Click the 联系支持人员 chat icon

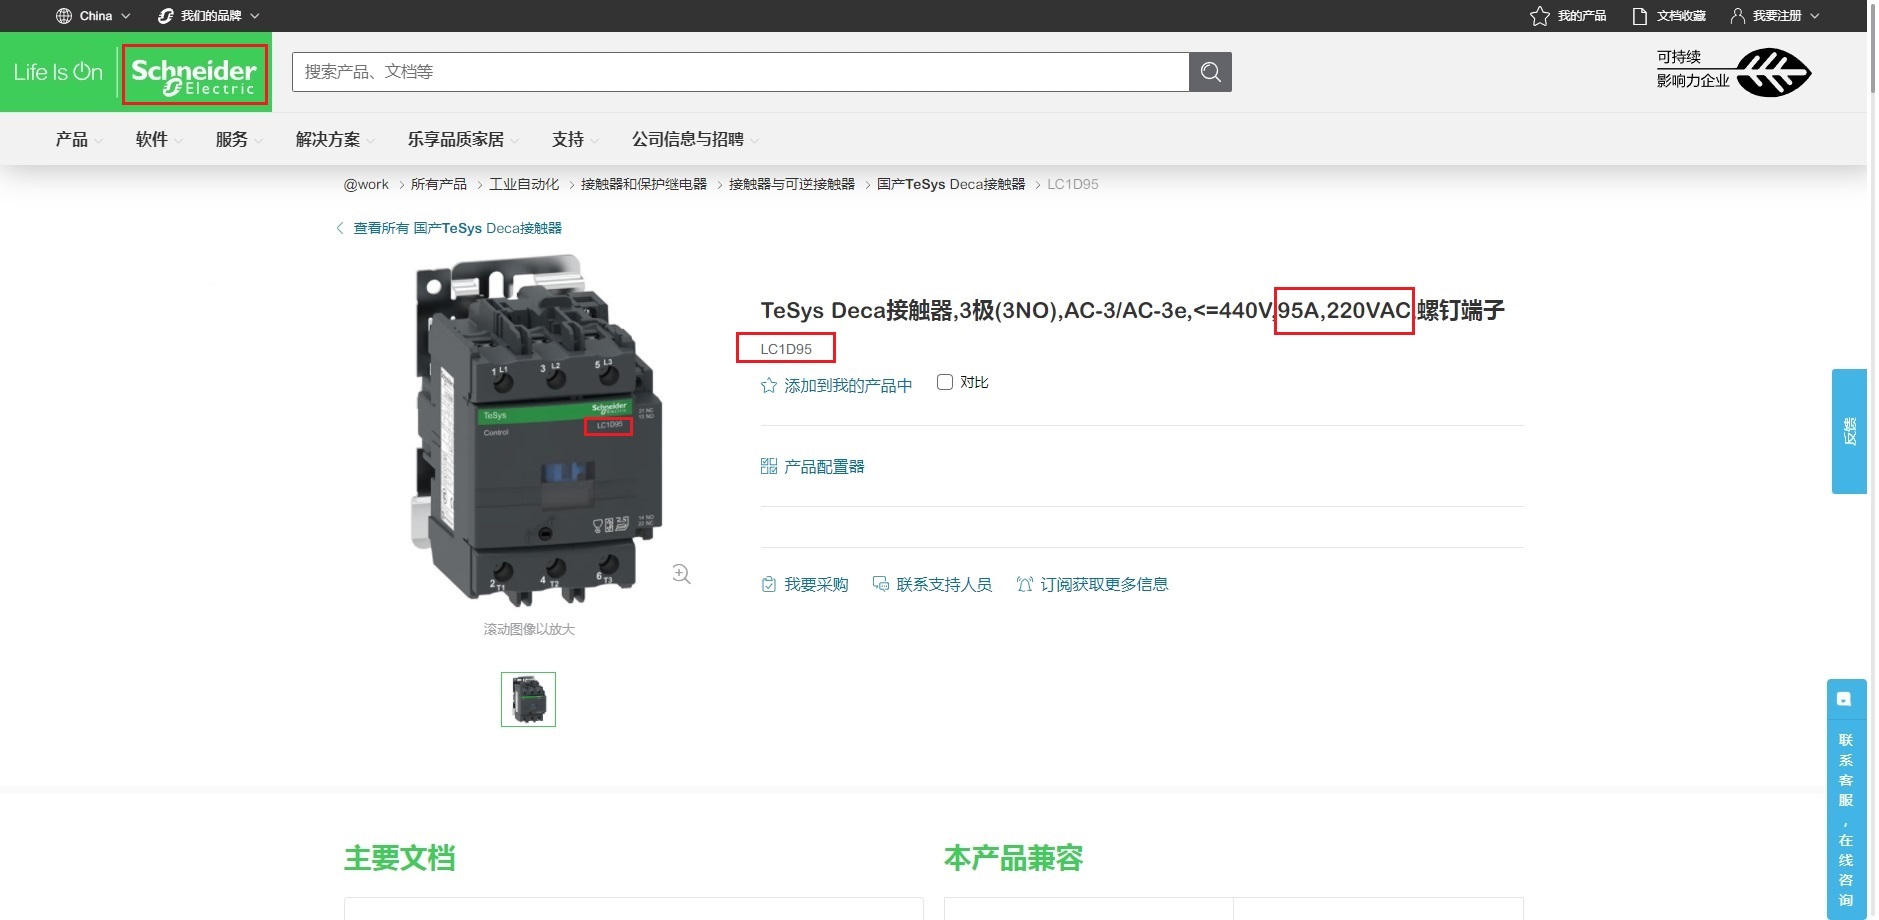coord(881,584)
